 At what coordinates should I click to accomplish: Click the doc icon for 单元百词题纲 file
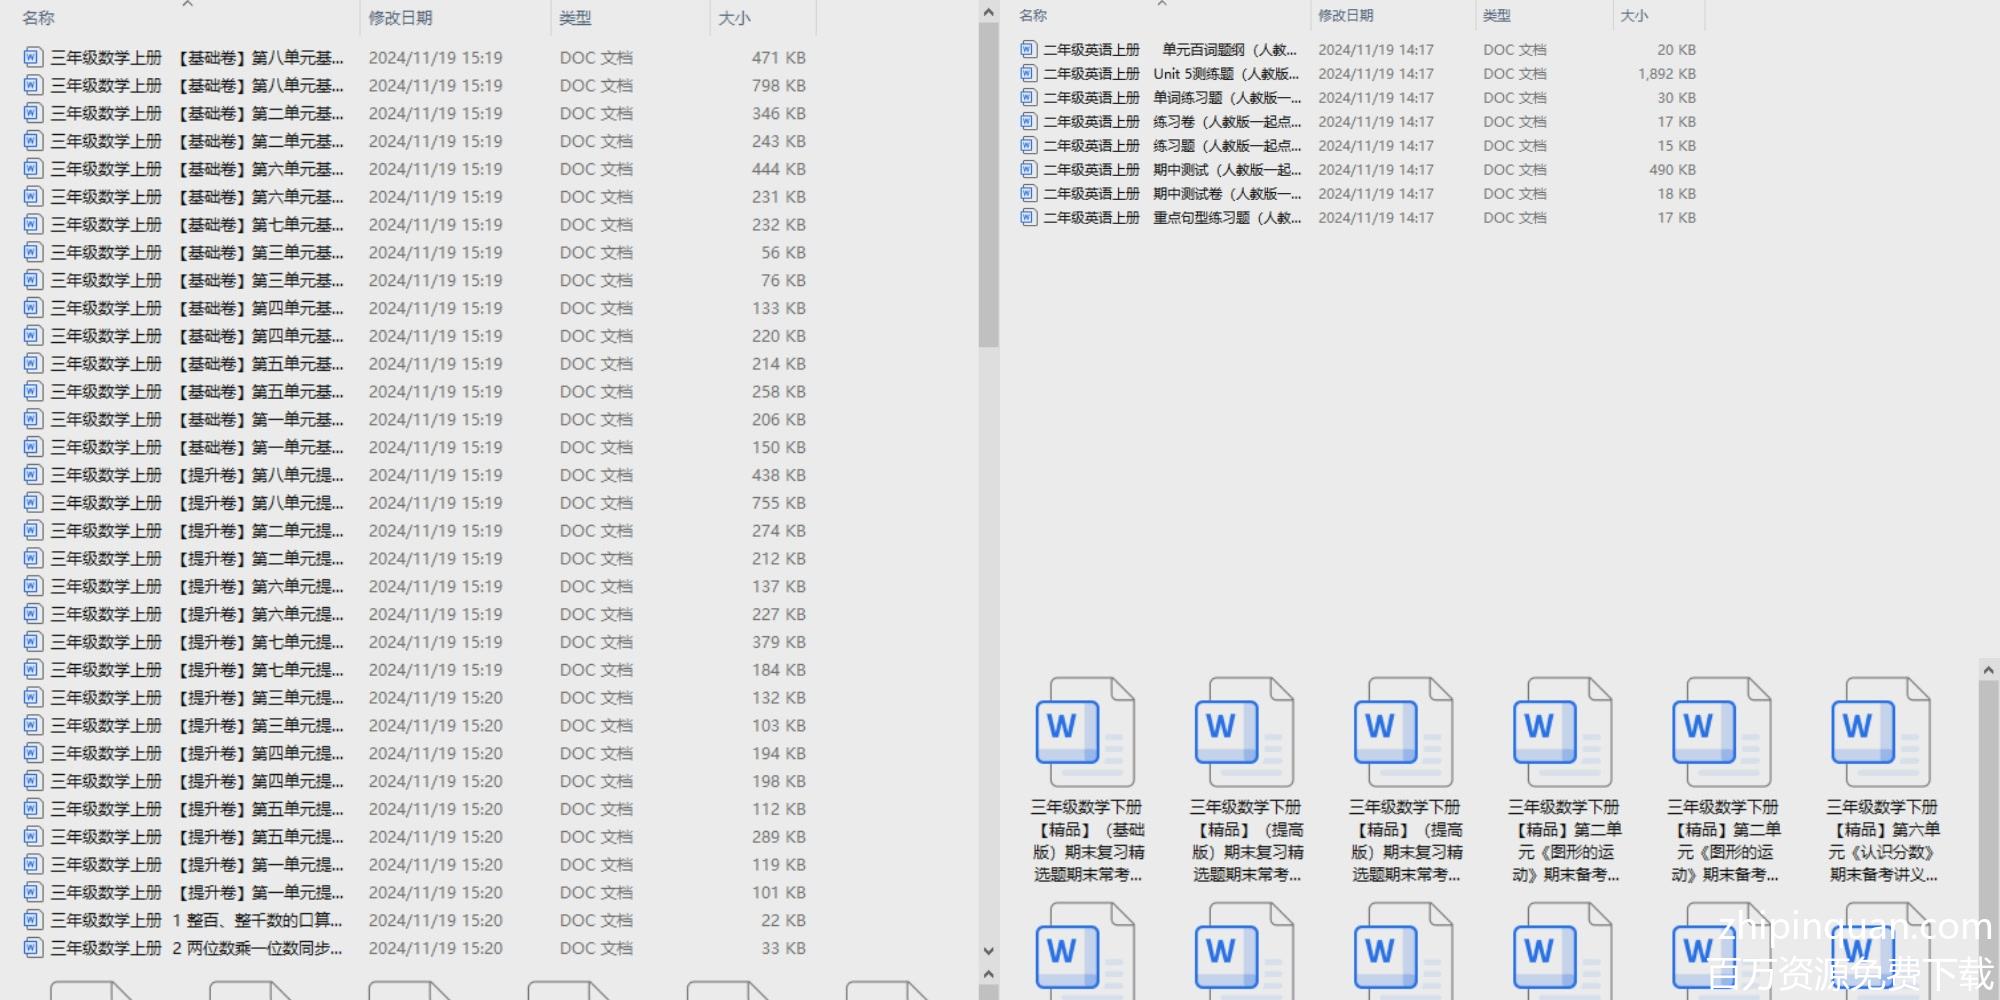point(1028,49)
